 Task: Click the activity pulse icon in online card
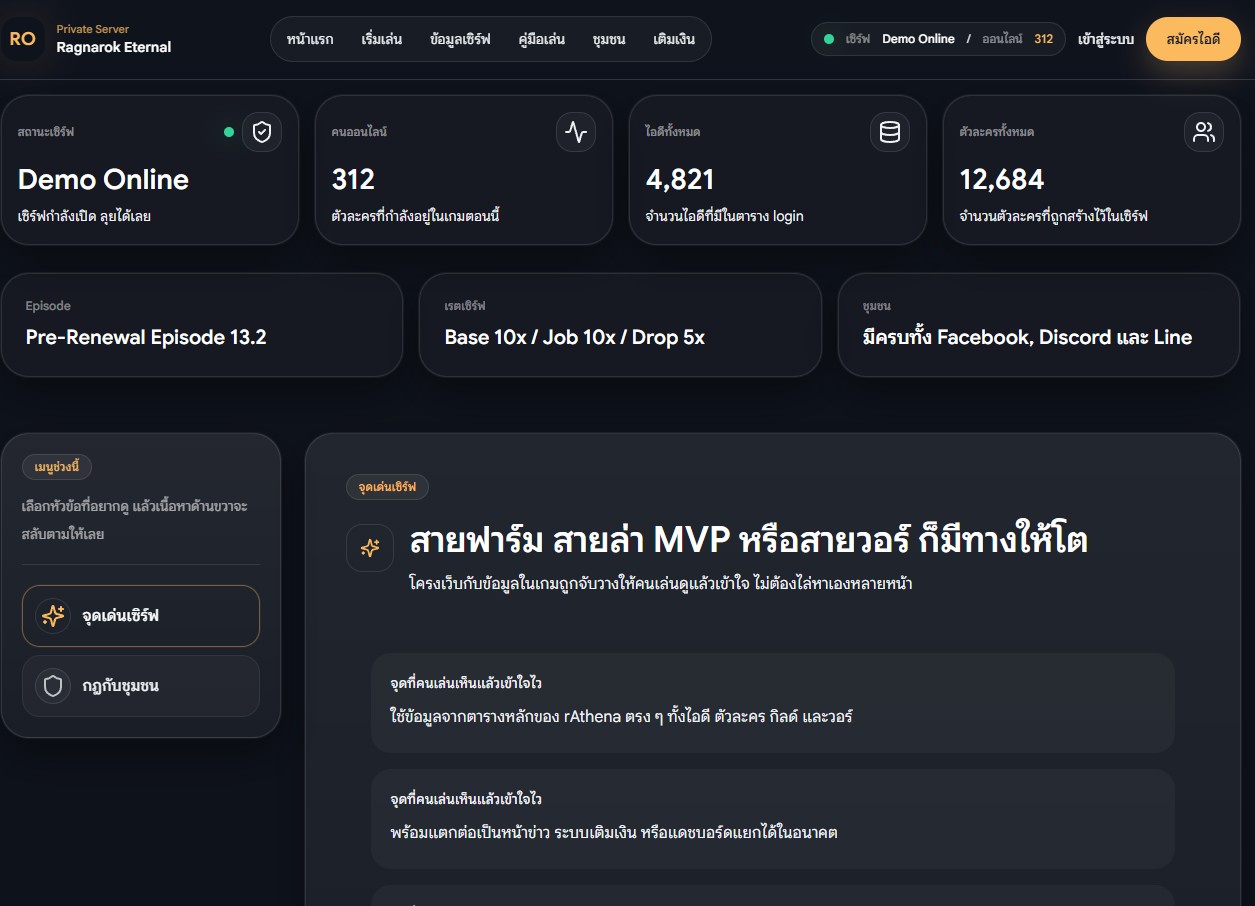(x=576, y=132)
